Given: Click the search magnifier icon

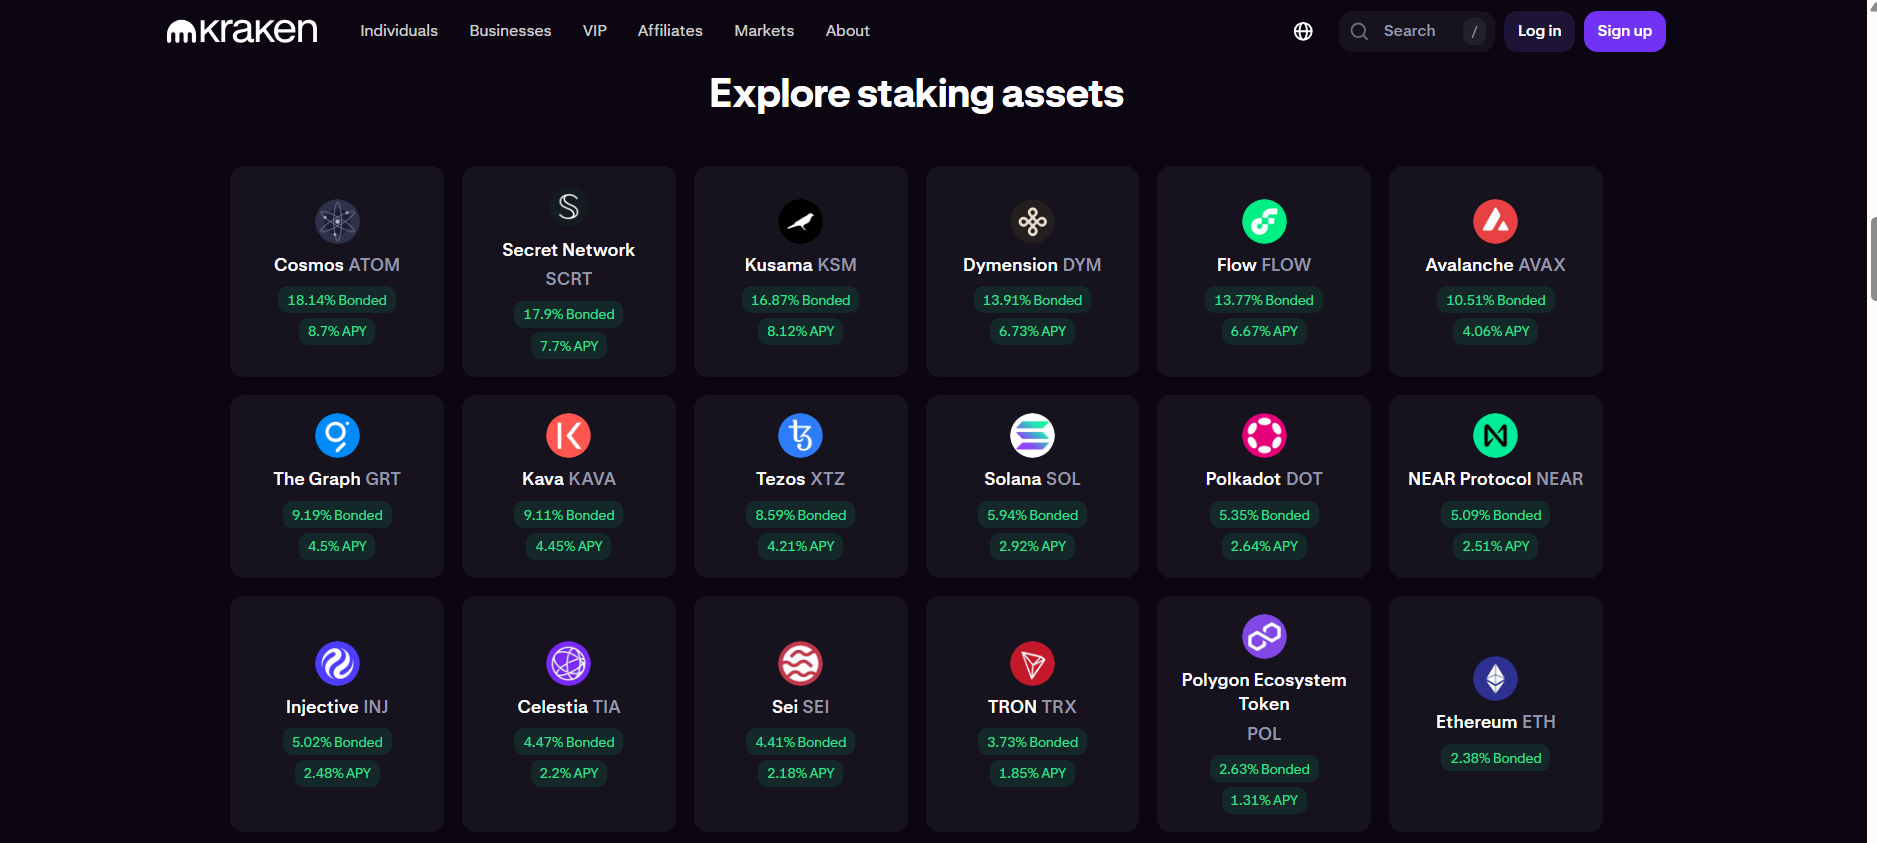Looking at the screenshot, I should pos(1359,31).
